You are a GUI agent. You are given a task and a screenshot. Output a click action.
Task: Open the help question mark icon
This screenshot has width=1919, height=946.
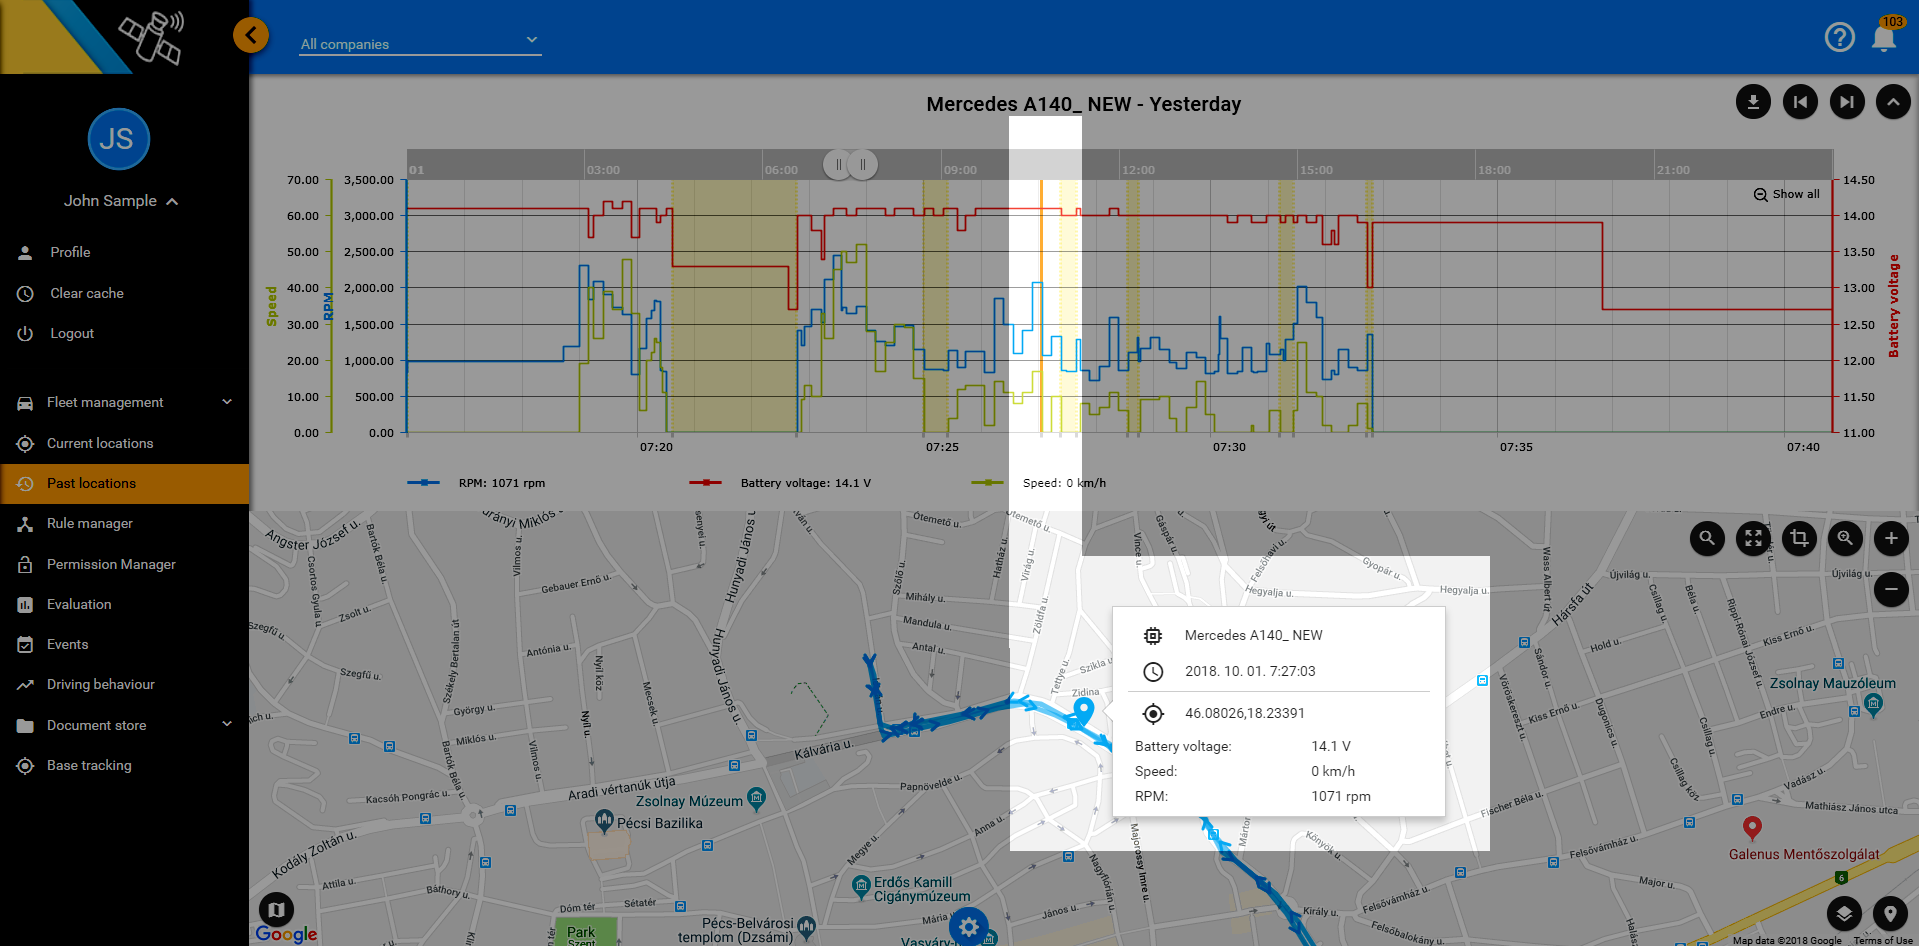tap(1839, 38)
